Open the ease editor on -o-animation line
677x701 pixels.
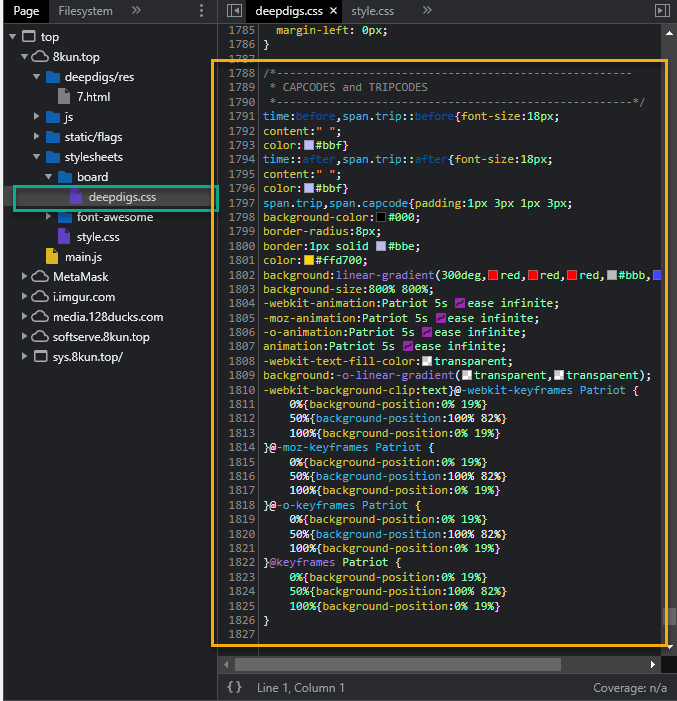coord(427,333)
